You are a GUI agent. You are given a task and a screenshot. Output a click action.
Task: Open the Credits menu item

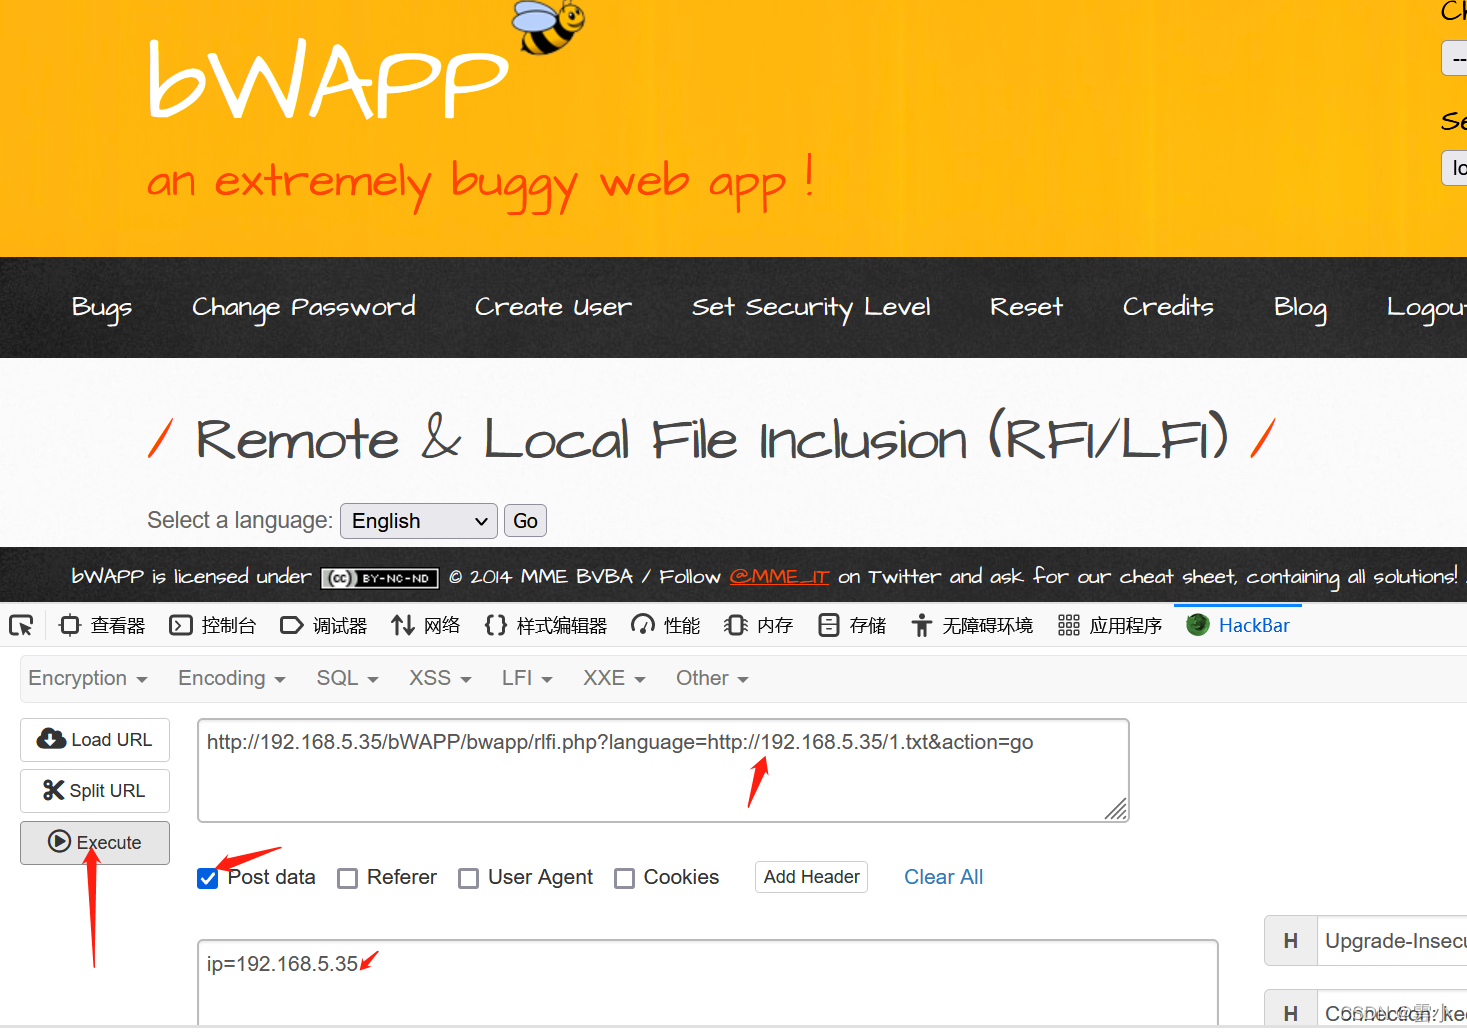click(x=1168, y=308)
